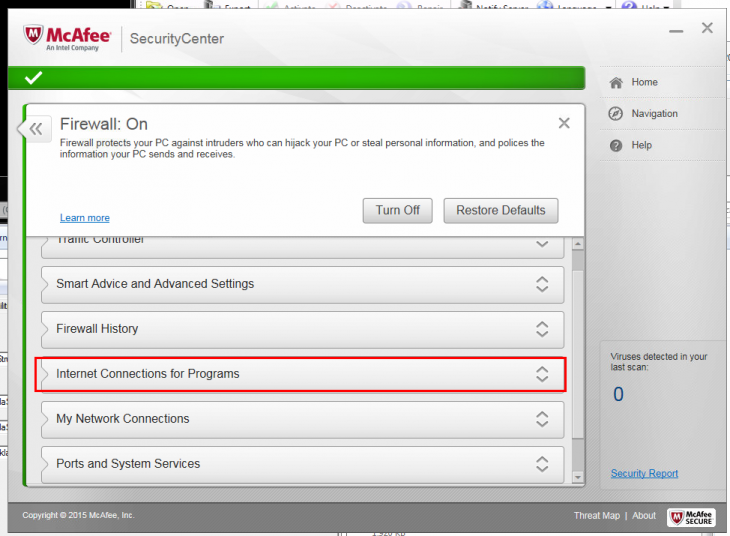Minimize the SecurityCenter window
730x536 pixels.
[676, 31]
